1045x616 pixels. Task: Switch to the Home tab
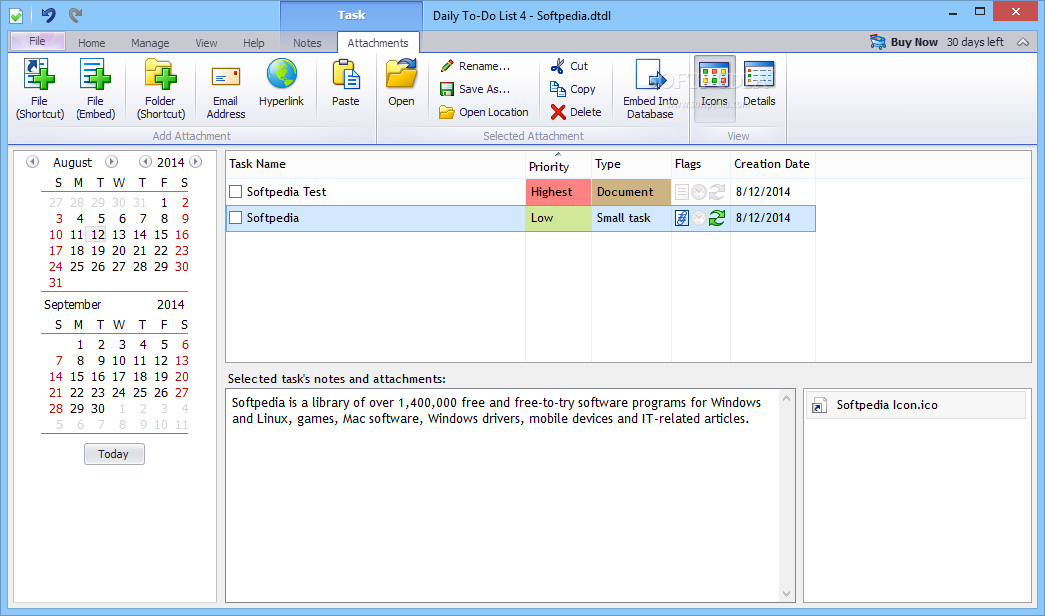coord(91,43)
